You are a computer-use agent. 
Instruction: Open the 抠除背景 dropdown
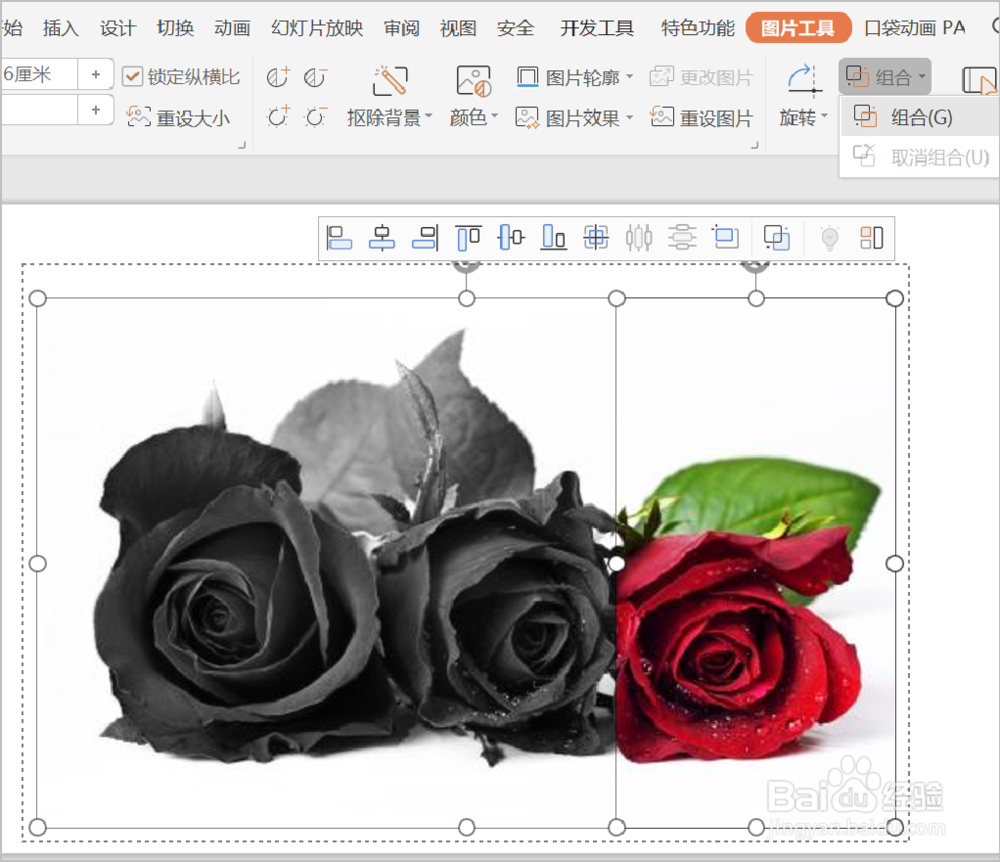pos(390,118)
